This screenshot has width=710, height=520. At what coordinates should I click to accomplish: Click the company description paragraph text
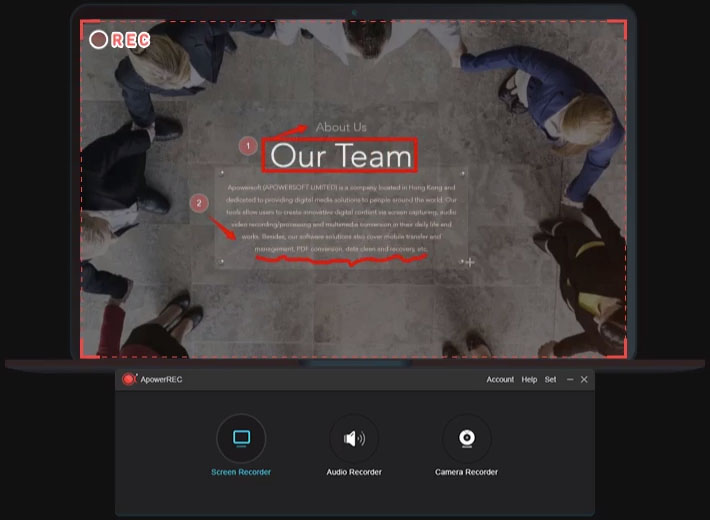pyautogui.click(x=341, y=217)
